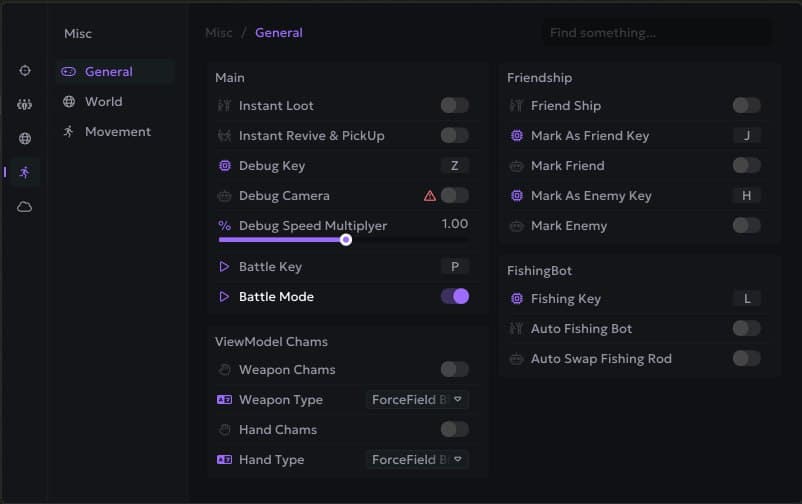Turn off the Battle Mode switch
Image resolution: width=802 pixels, height=504 pixels.
pyautogui.click(x=454, y=296)
